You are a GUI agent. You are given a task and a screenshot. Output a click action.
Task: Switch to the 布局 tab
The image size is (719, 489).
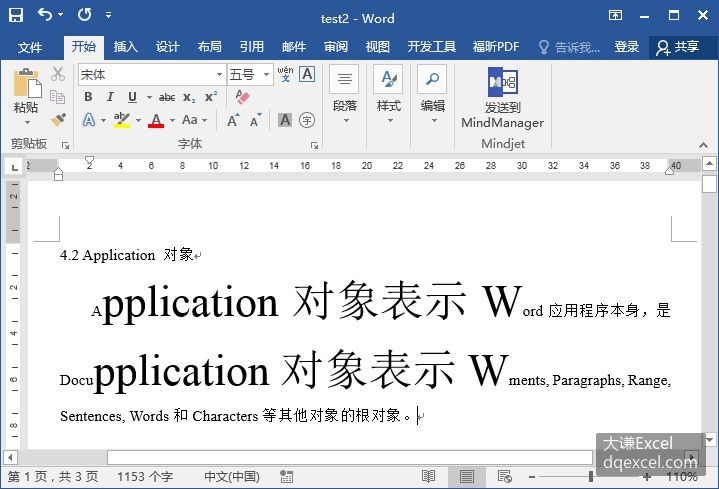point(210,47)
